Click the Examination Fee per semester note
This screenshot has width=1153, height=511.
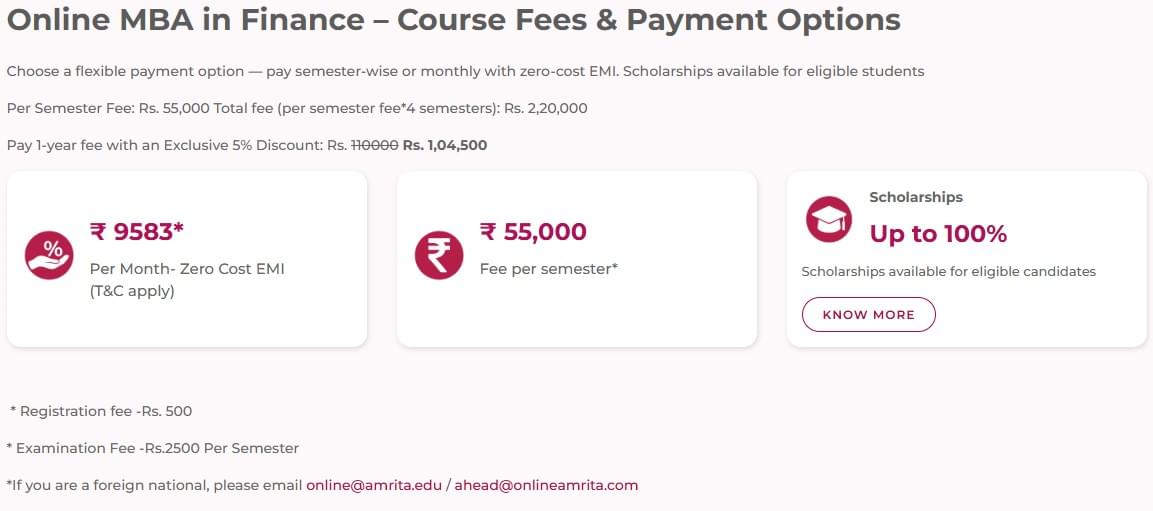pyautogui.click(x=152, y=448)
